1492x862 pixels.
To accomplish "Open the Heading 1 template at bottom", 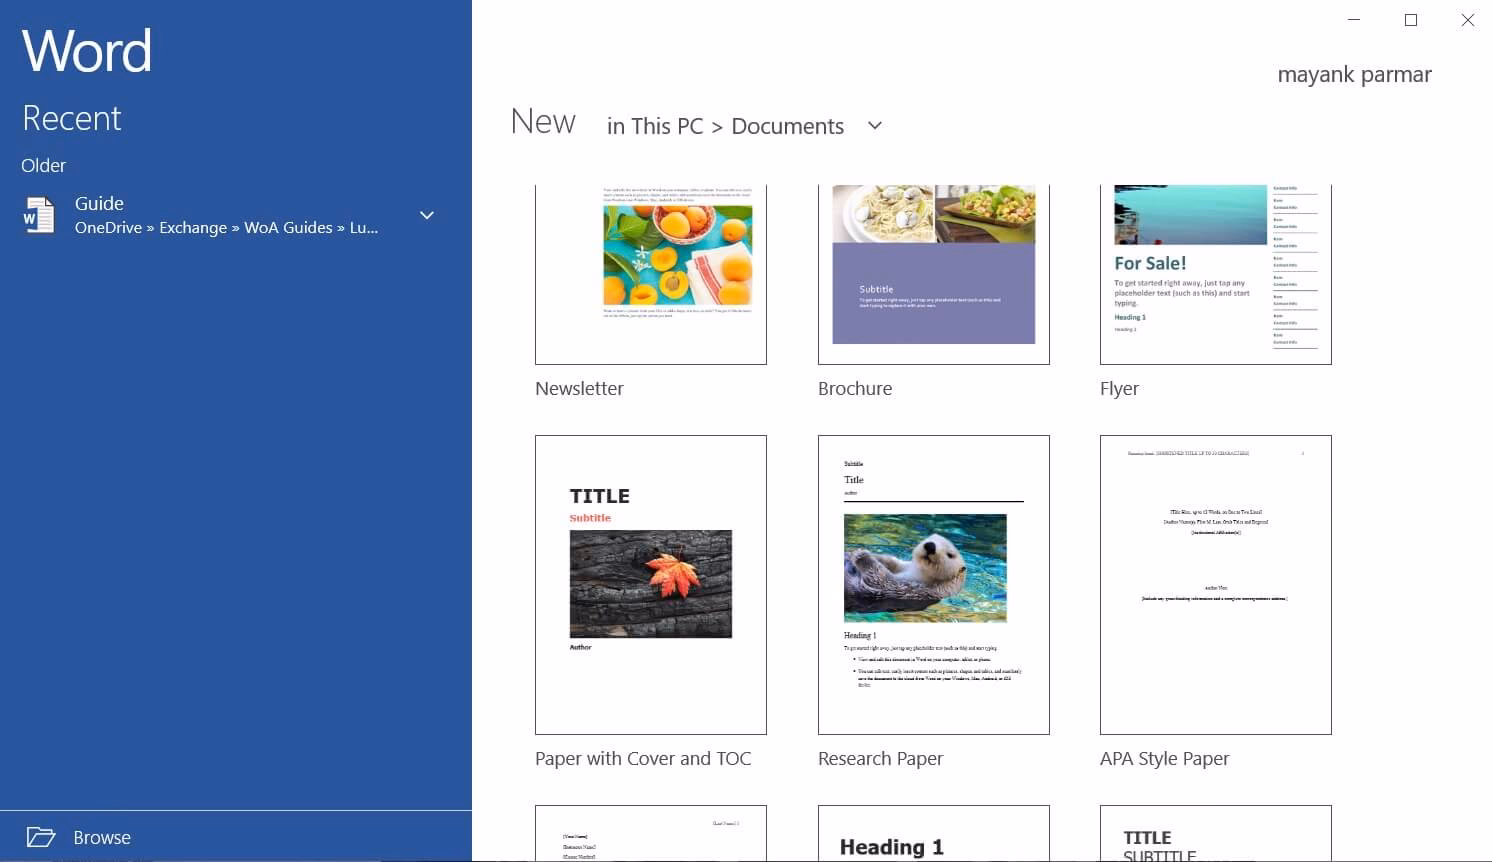I will (x=933, y=833).
